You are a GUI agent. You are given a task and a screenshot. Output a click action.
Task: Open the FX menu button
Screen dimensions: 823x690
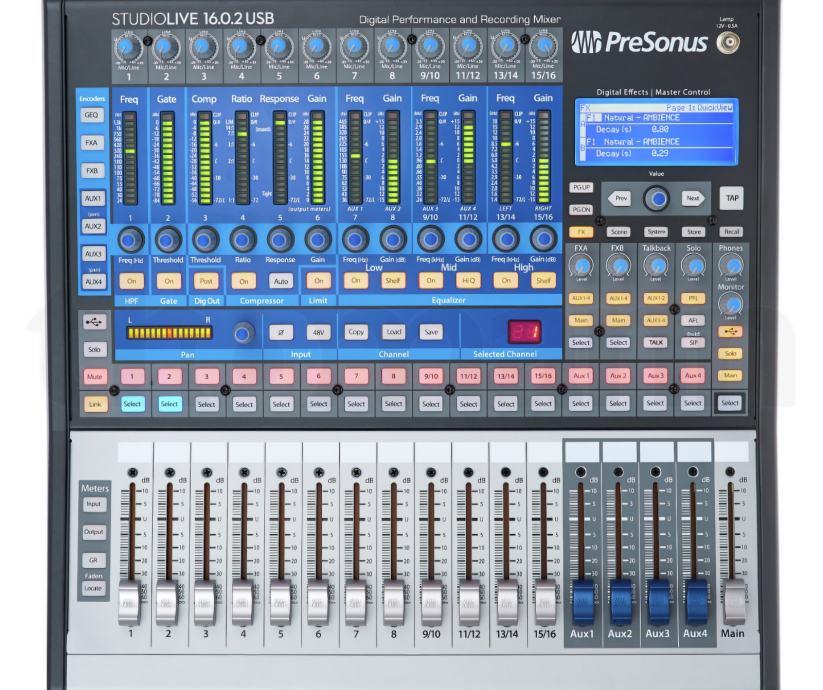pos(581,231)
